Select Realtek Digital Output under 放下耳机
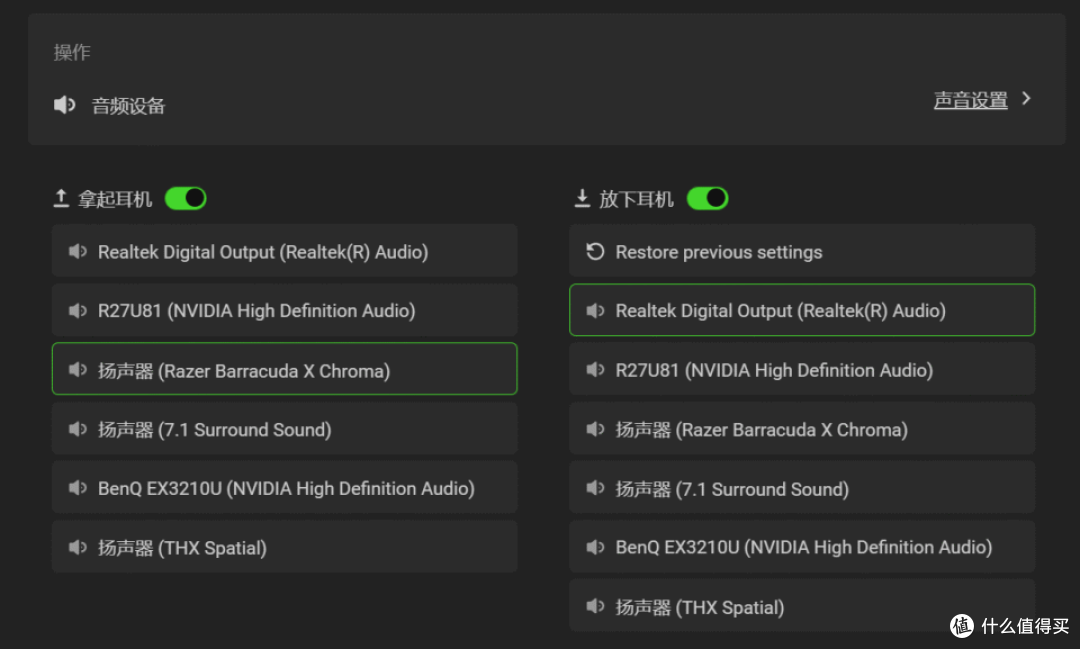The height and width of the screenshot is (649, 1080). pyautogui.click(x=802, y=310)
